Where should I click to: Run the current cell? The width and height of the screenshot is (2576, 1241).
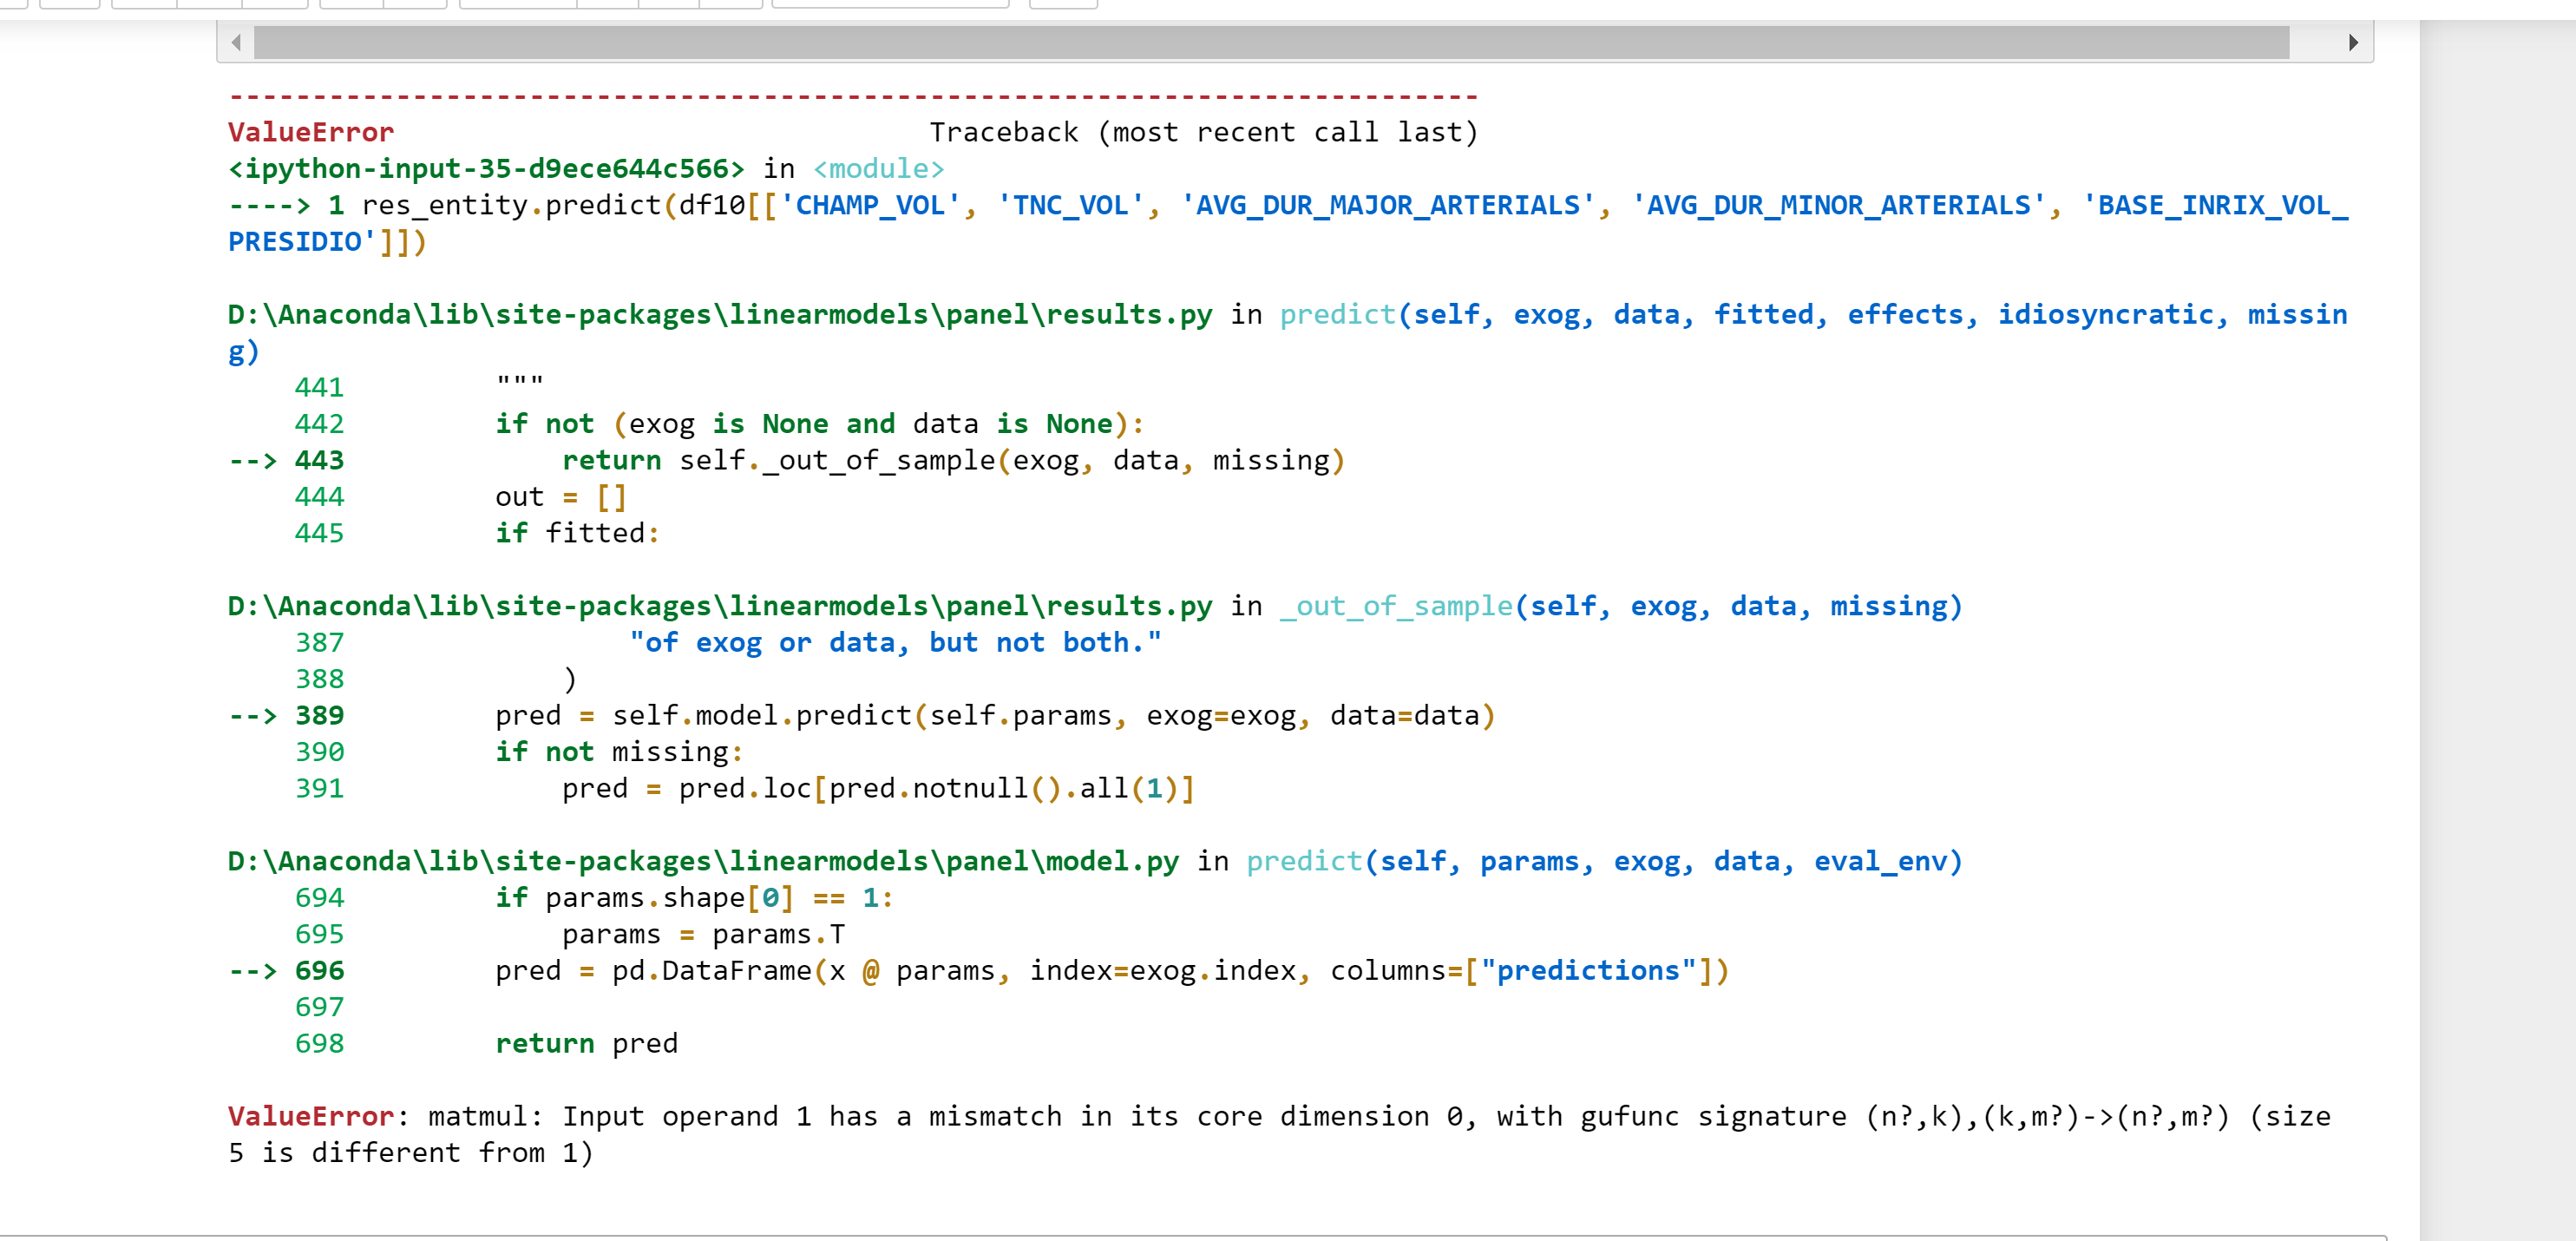[x=517, y=4]
